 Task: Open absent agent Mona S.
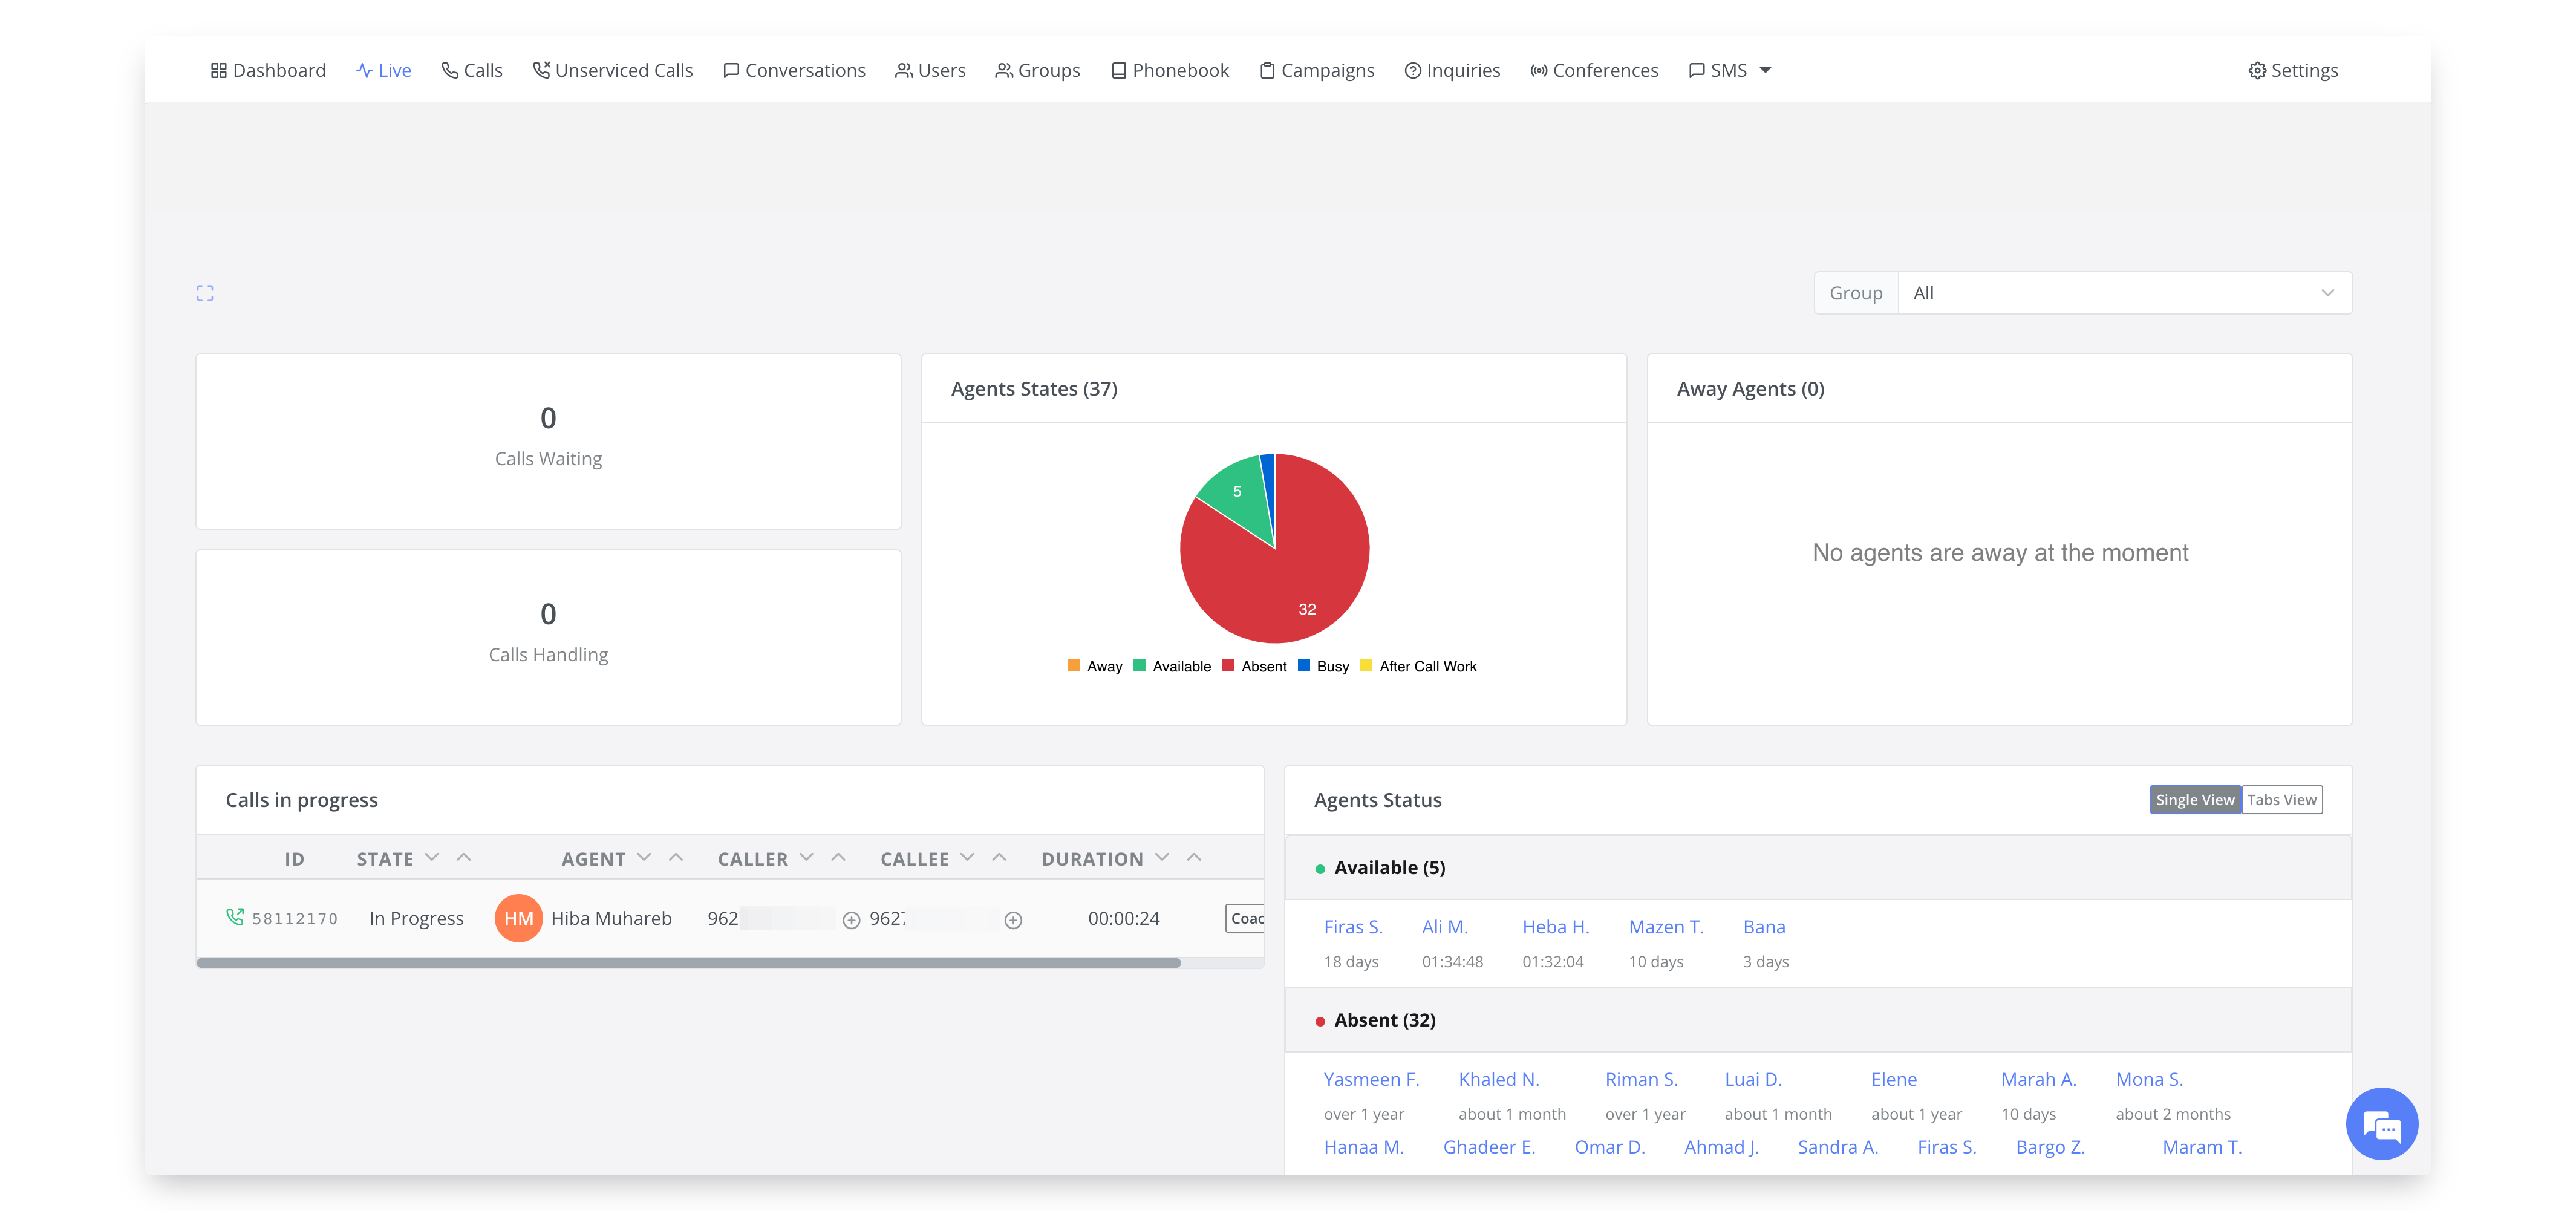coord(2149,1079)
